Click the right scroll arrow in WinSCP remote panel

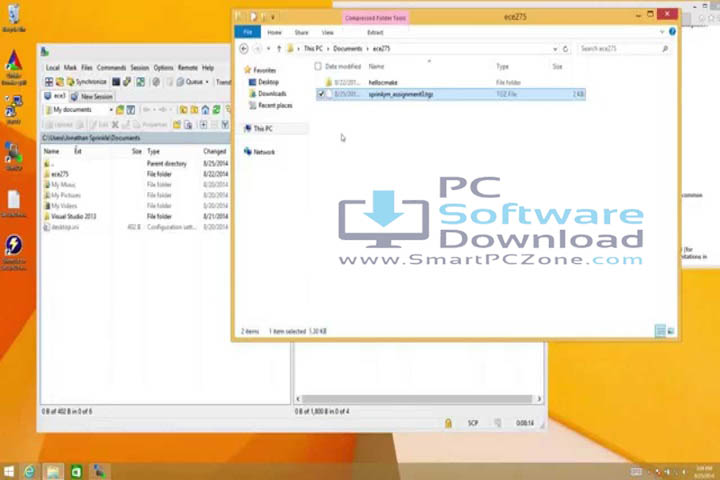coord(539,399)
